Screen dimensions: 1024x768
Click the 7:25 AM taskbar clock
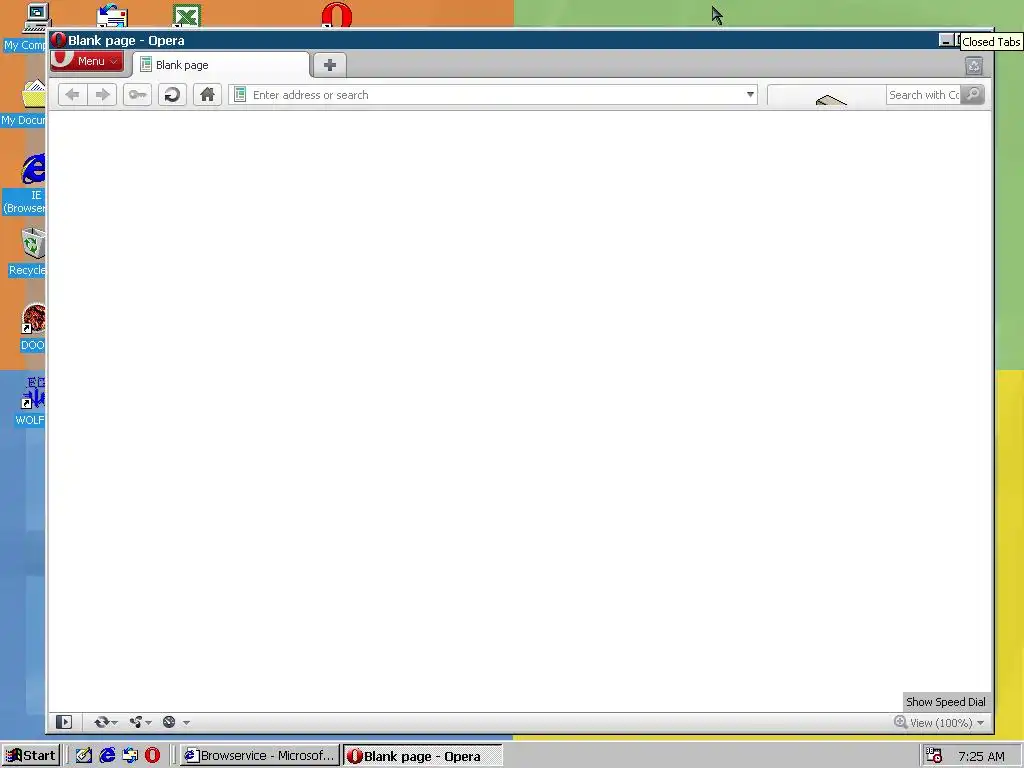pyautogui.click(x=982, y=756)
